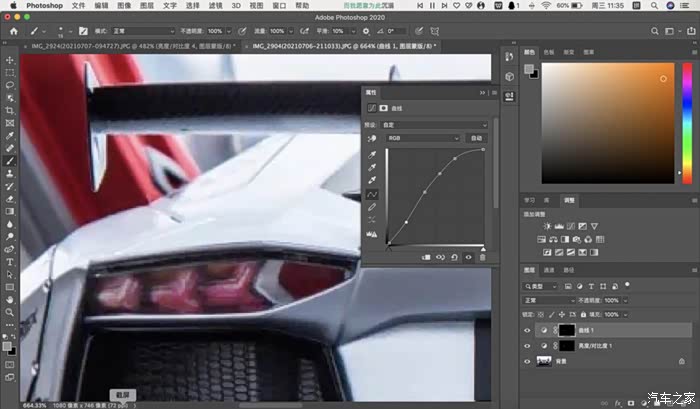Click the pencil draw-curve tool in Curves

coord(372,207)
